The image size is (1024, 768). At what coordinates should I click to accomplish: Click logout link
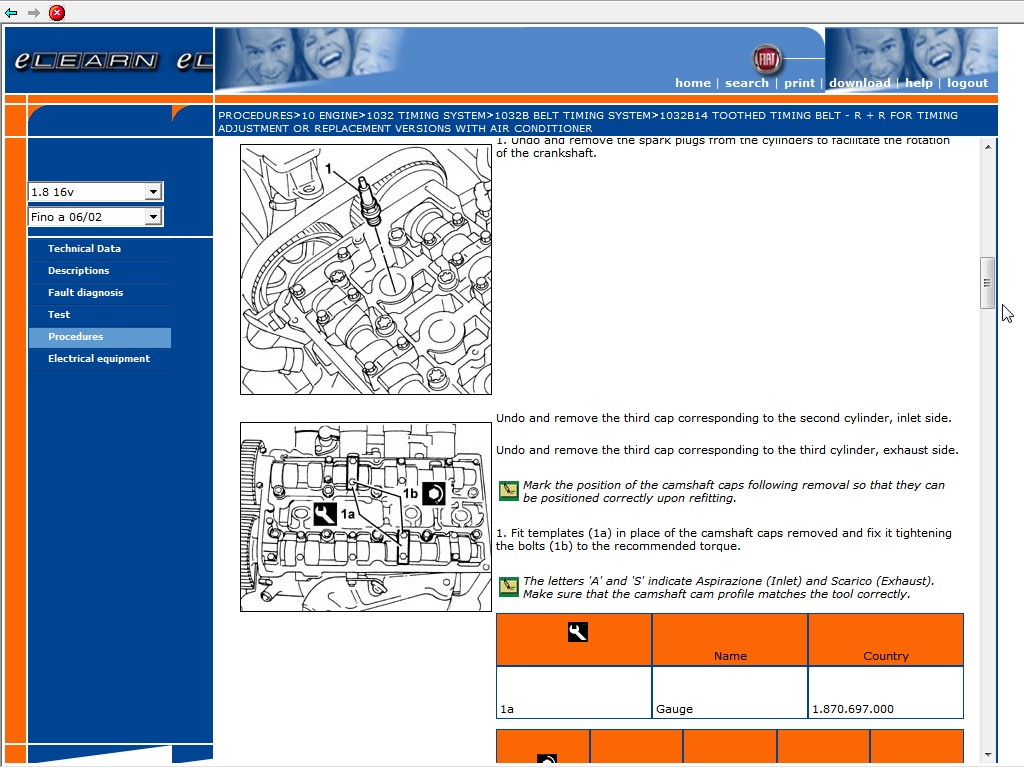point(967,83)
